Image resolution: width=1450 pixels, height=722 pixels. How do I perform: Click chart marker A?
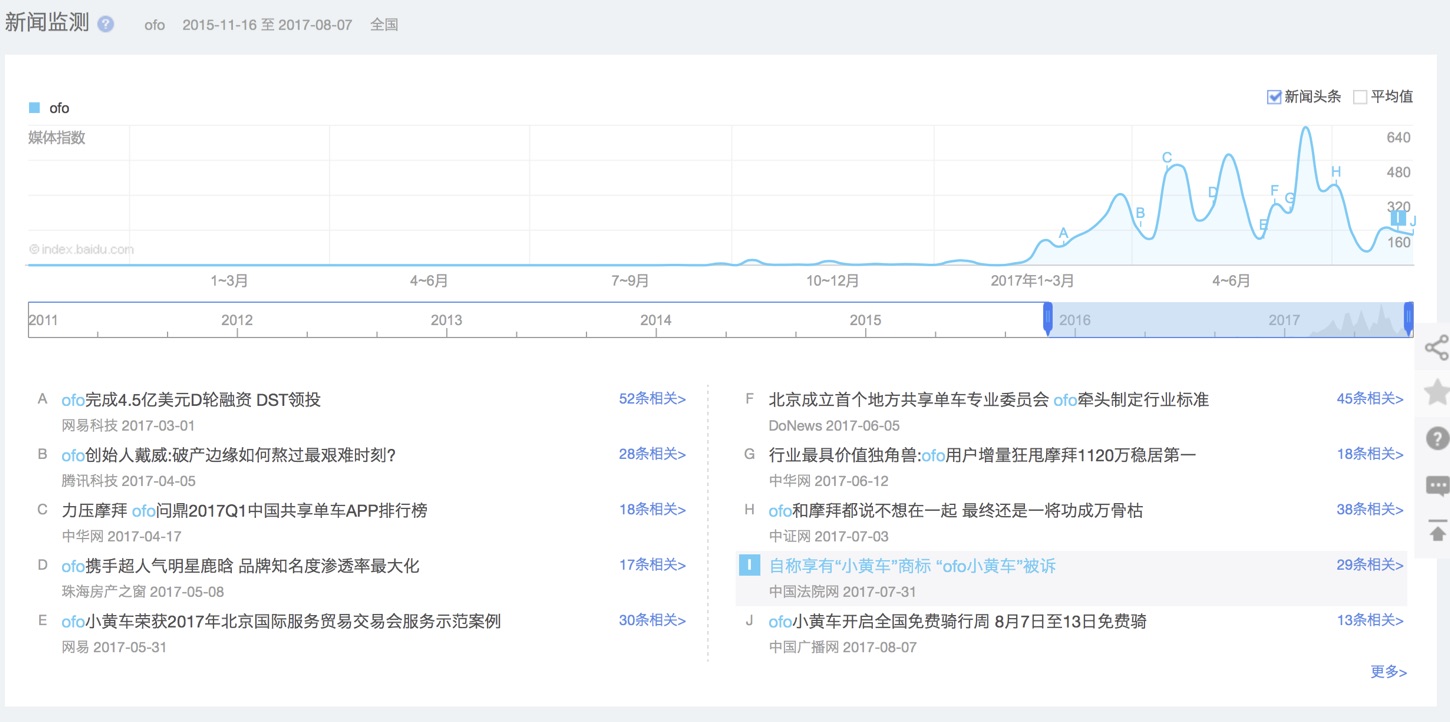point(1063,233)
